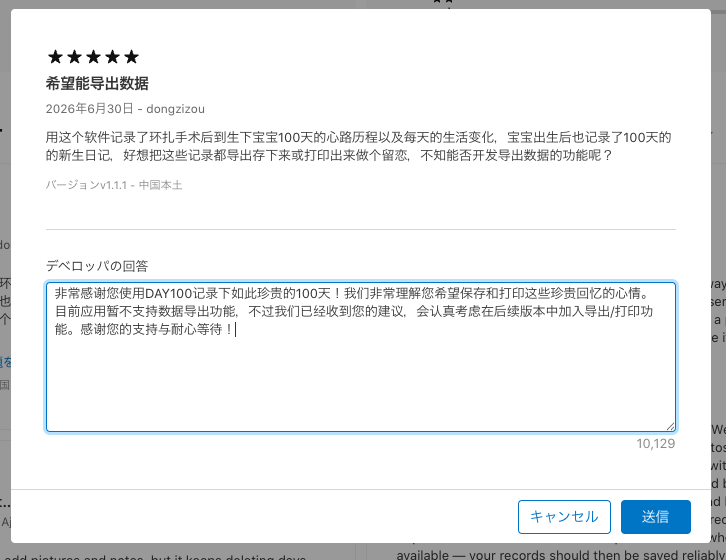This screenshot has height=560, width=726.
Task: Click the five-star rating of the review
Action: click(93, 57)
